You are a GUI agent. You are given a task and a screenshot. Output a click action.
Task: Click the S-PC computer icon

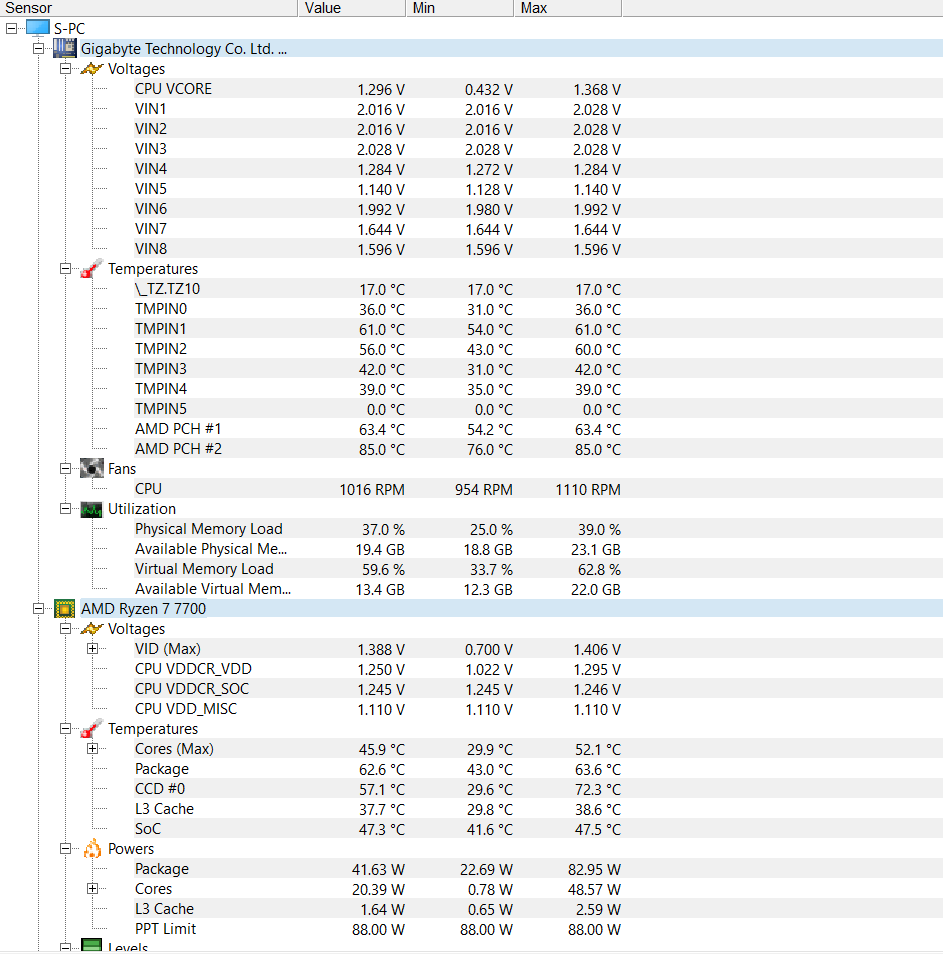tap(37, 27)
